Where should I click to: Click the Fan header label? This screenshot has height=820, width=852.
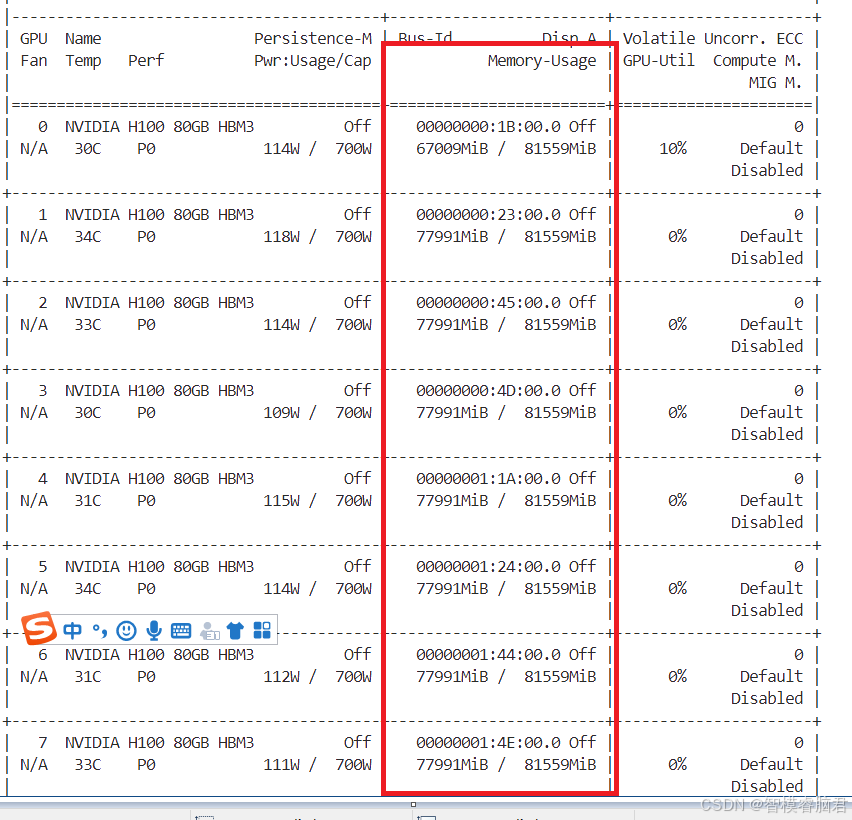(34, 60)
